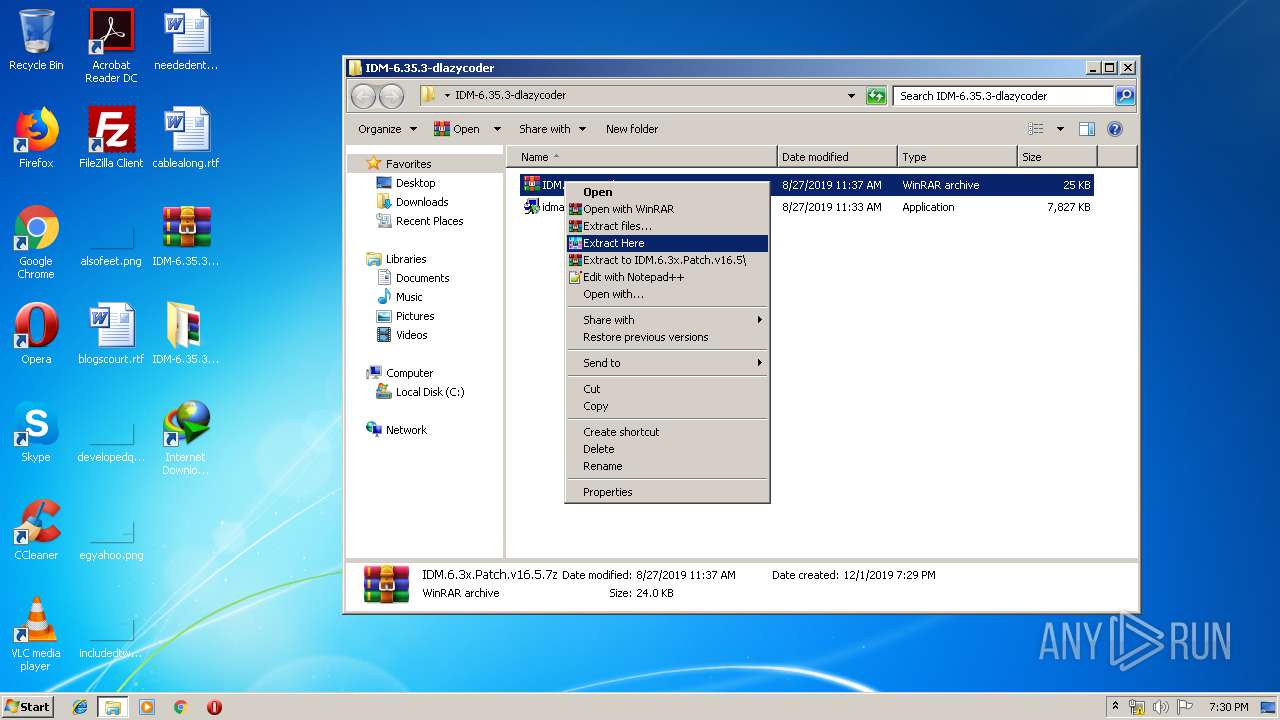The image size is (1280, 720).
Task: Click the search magnifier icon in Explorer
Action: (x=1124, y=96)
